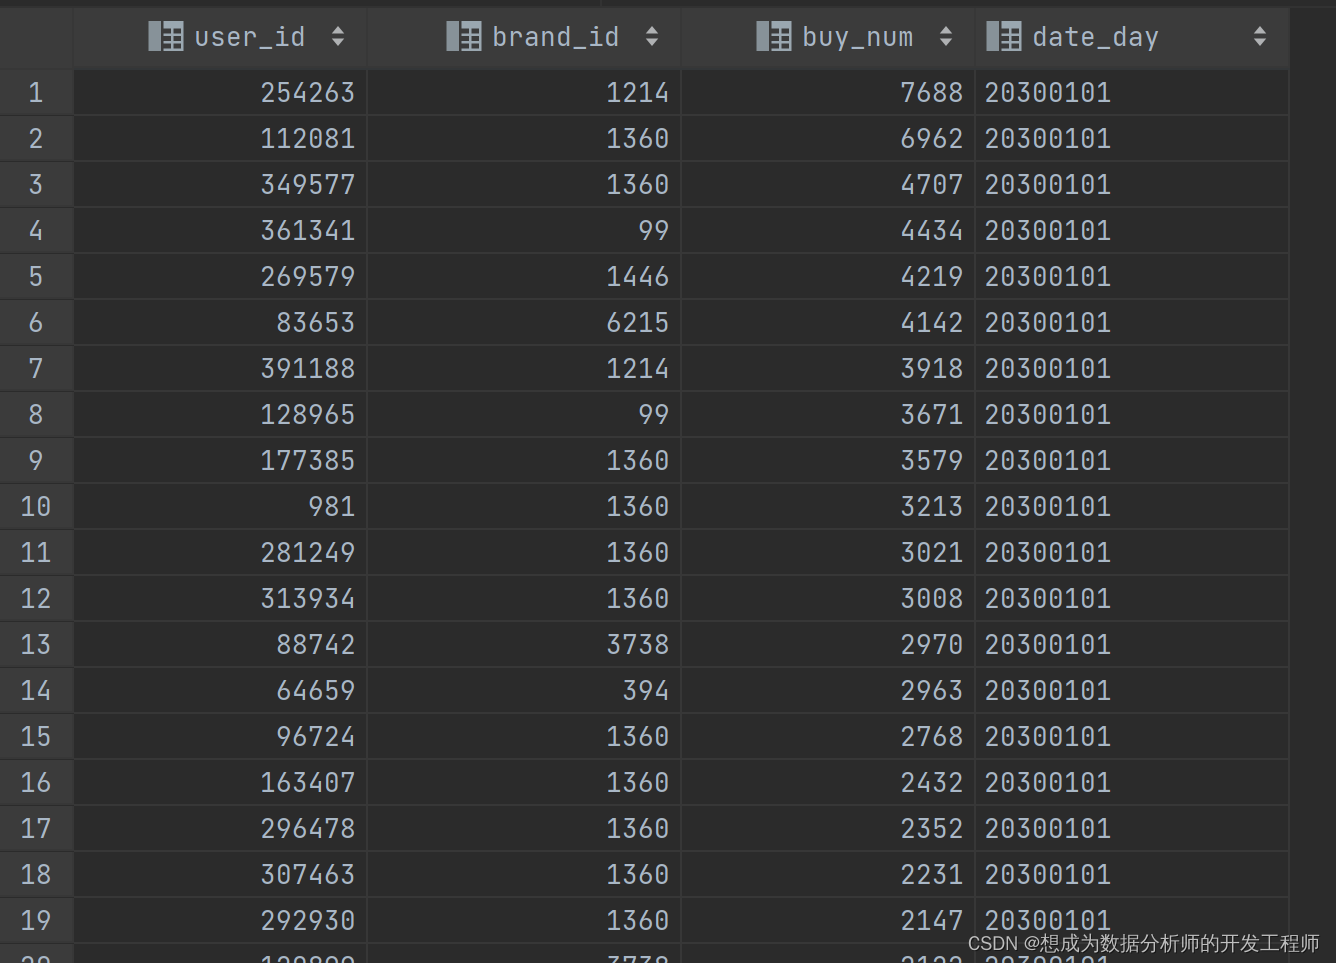The width and height of the screenshot is (1336, 963).
Task: Click user_id cell 64659
Action: 220,691
